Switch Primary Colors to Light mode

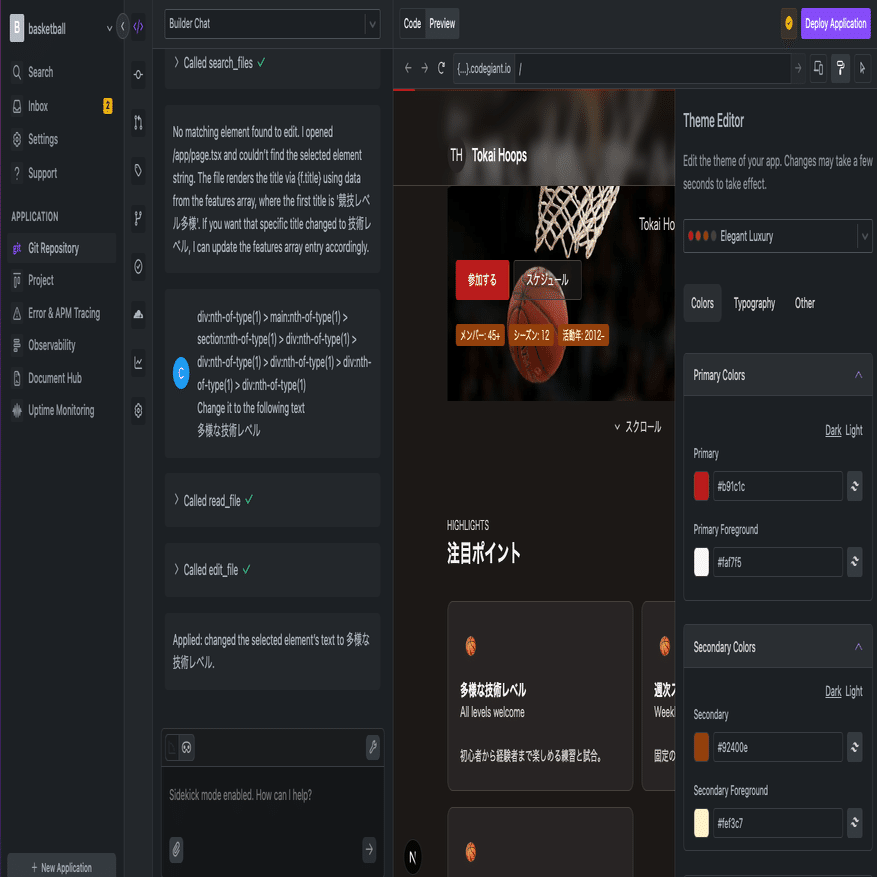coord(854,430)
